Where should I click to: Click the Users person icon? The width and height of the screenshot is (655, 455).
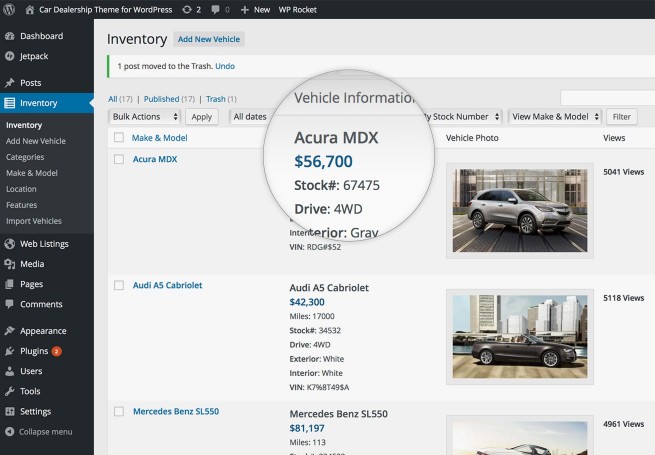(x=10, y=371)
